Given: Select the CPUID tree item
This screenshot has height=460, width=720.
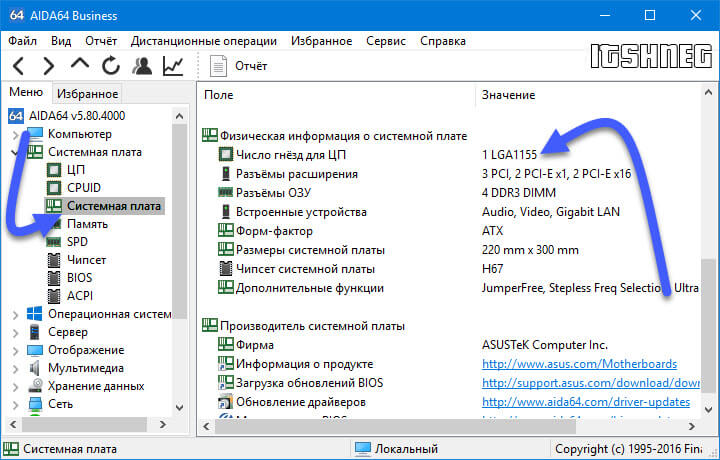Looking at the screenshot, I should 84,188.
